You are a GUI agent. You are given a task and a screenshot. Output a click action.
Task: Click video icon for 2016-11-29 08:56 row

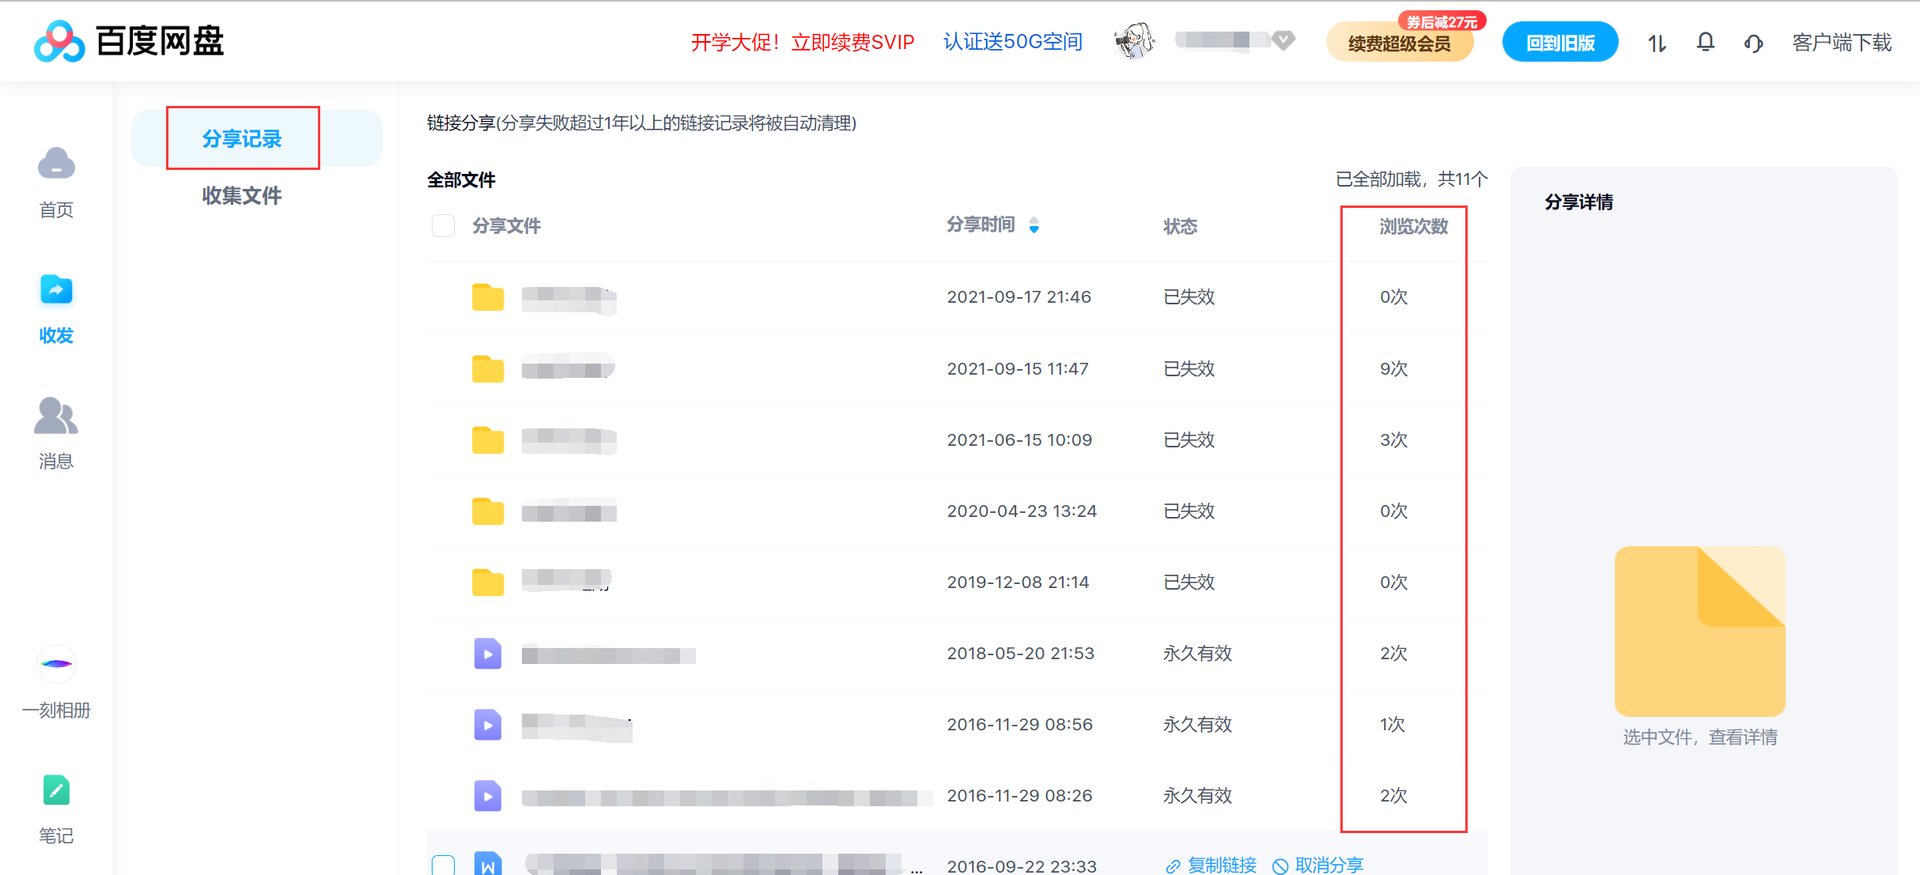click(487, 725)
